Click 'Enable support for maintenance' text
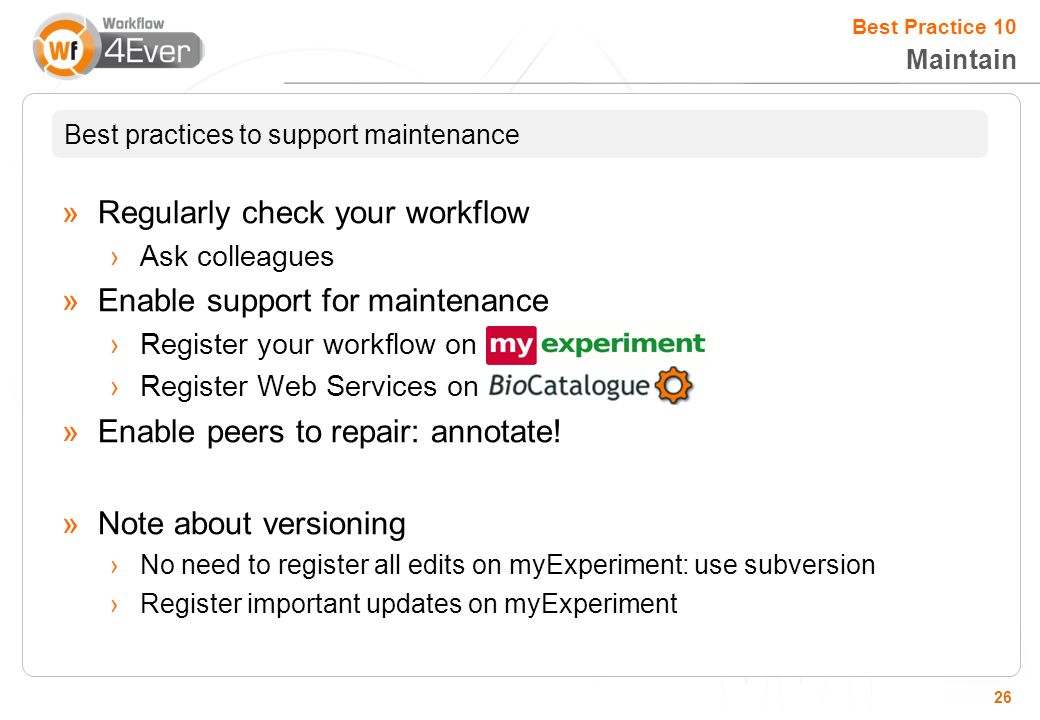1040x720 pixels. (324, 301)
